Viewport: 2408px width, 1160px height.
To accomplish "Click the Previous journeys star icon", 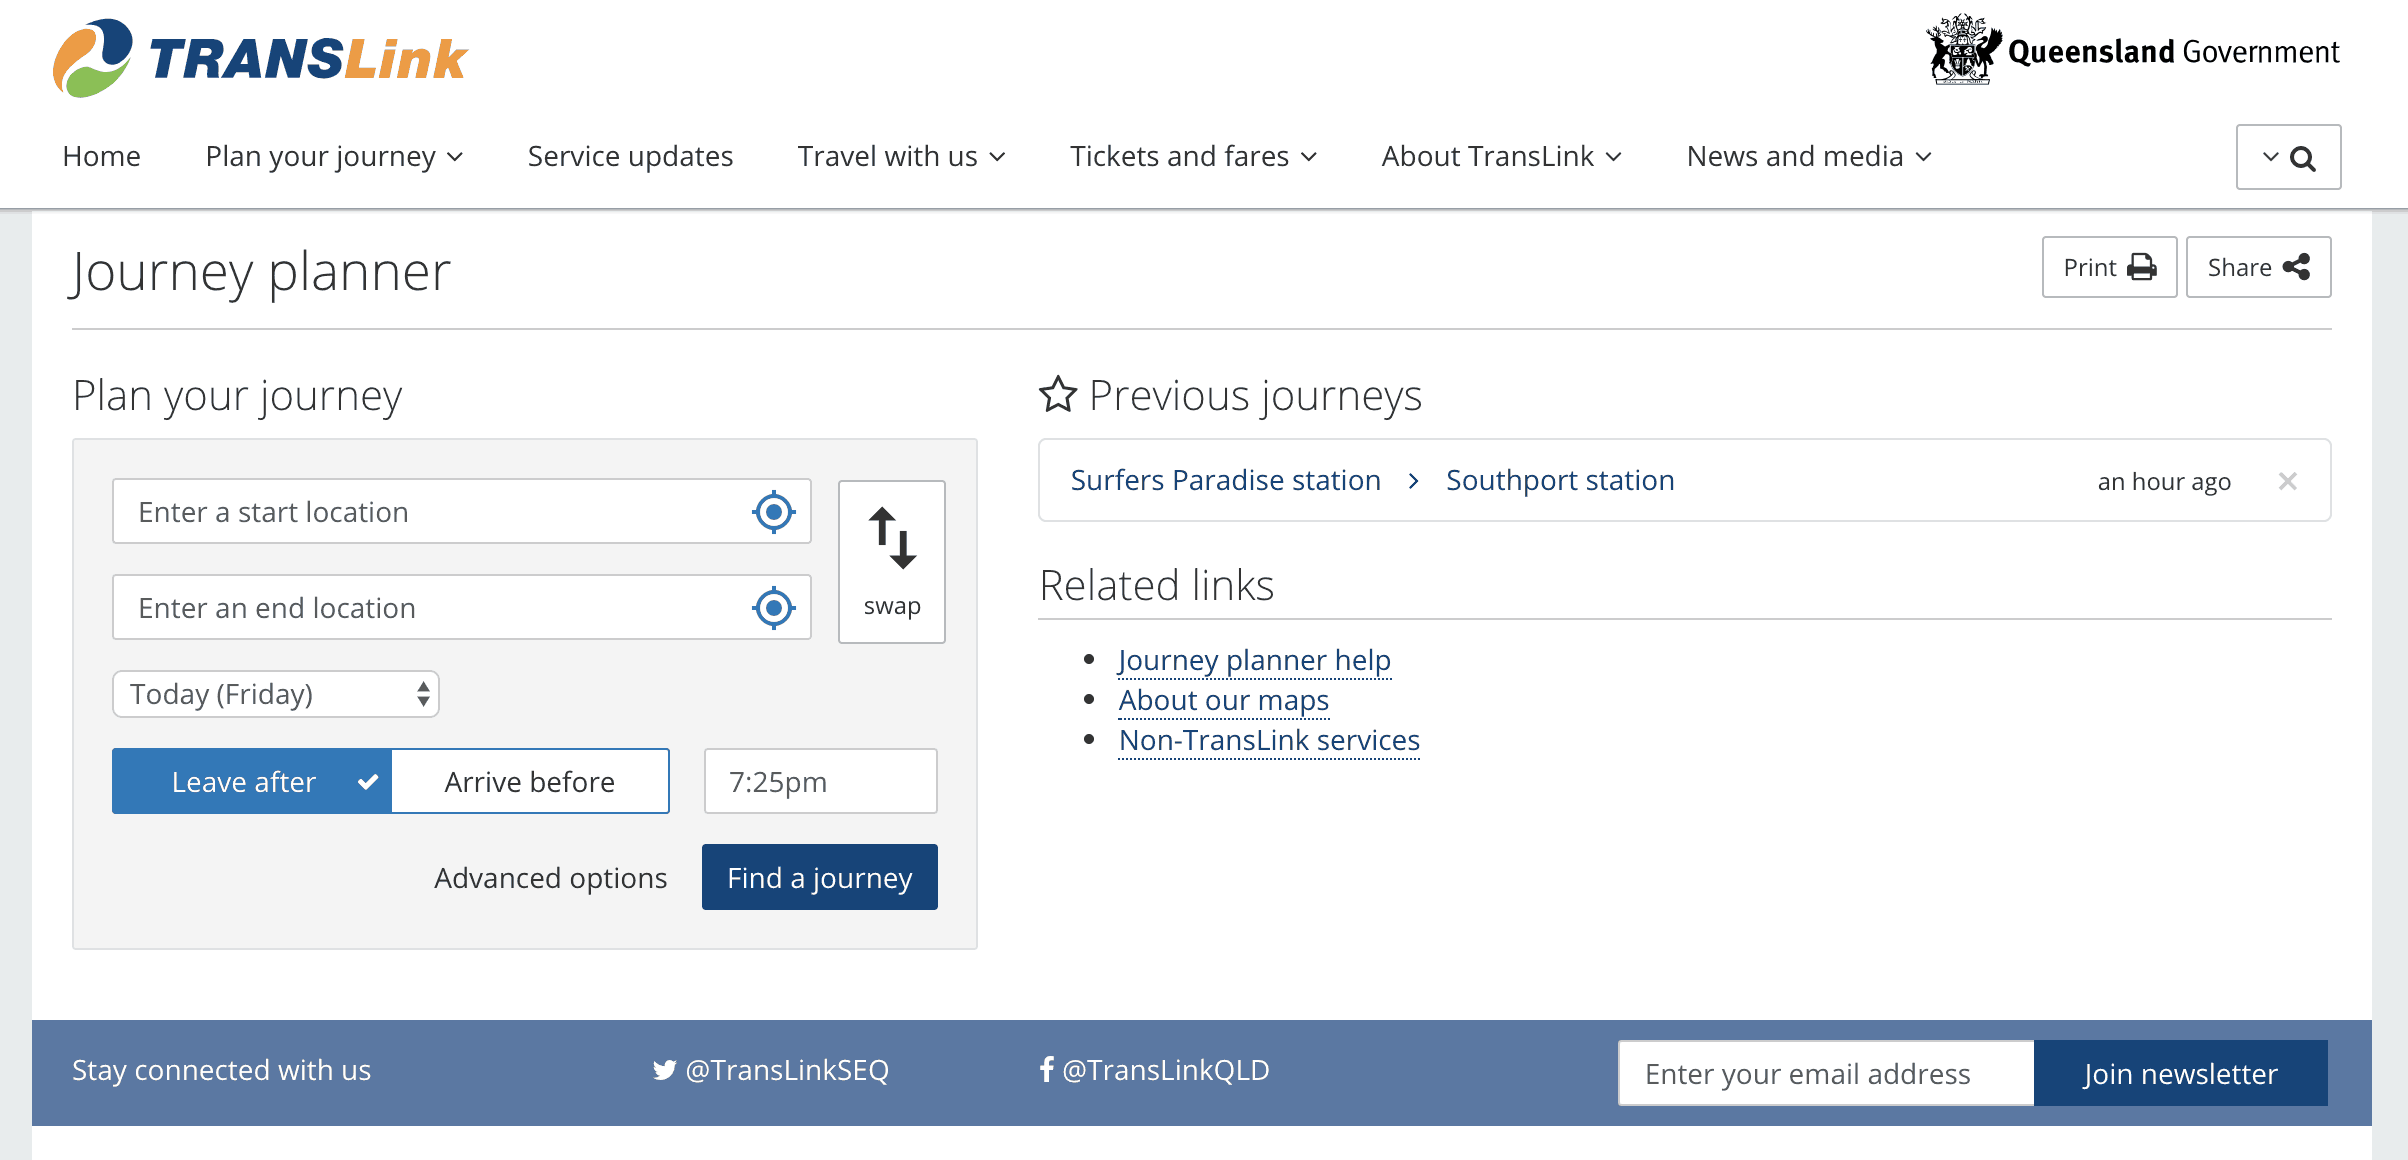I will coord(1058,395).
